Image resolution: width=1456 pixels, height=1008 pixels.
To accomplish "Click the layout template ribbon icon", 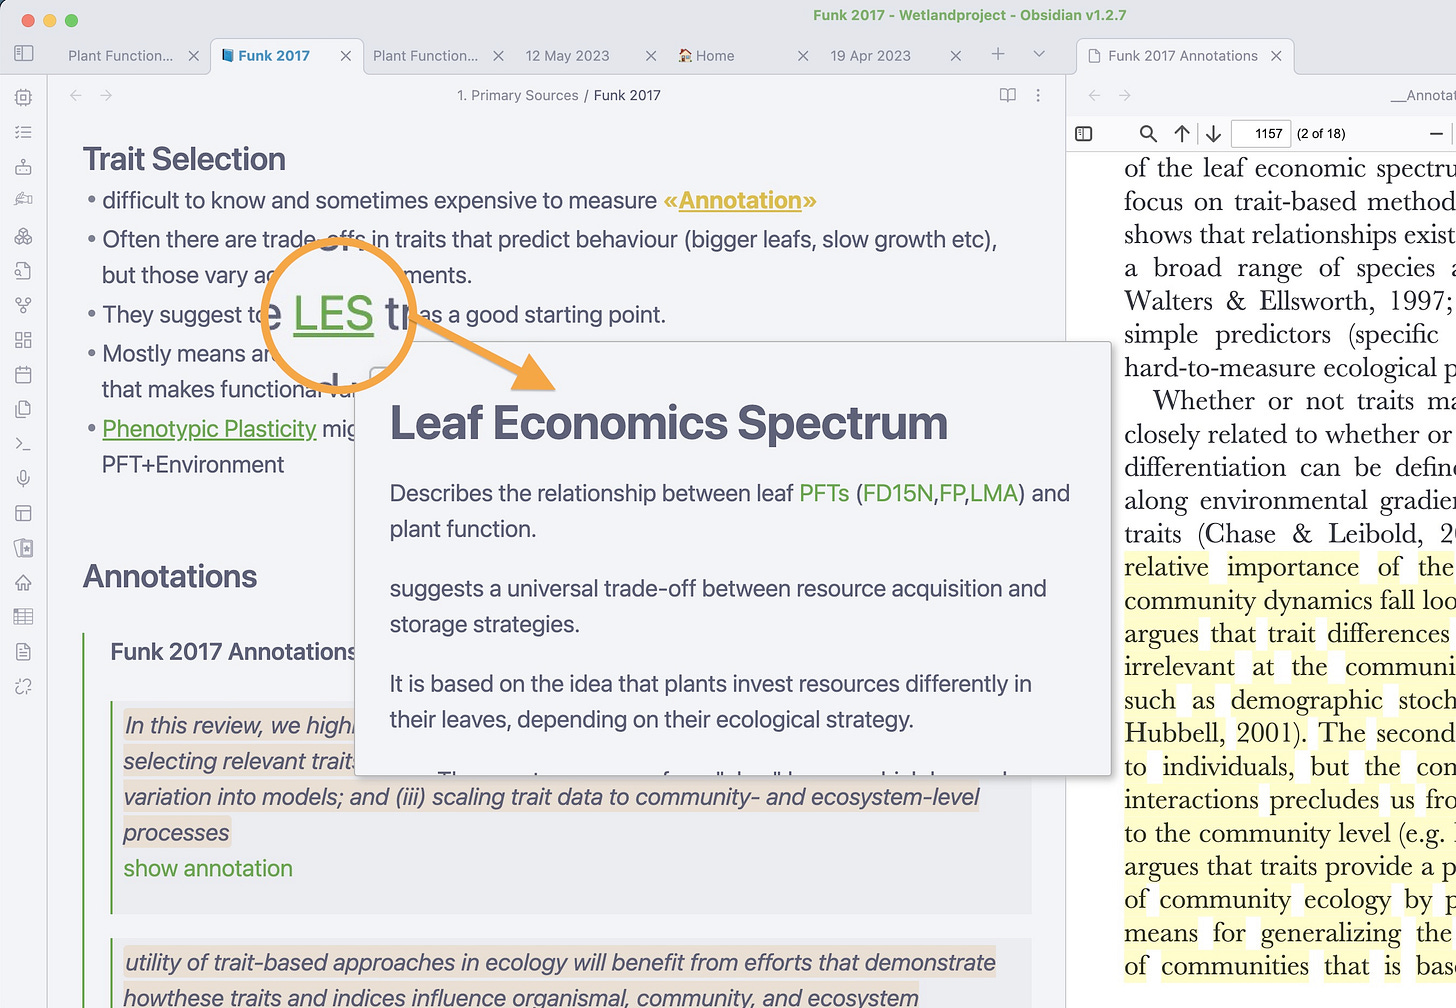I will 23,513.
